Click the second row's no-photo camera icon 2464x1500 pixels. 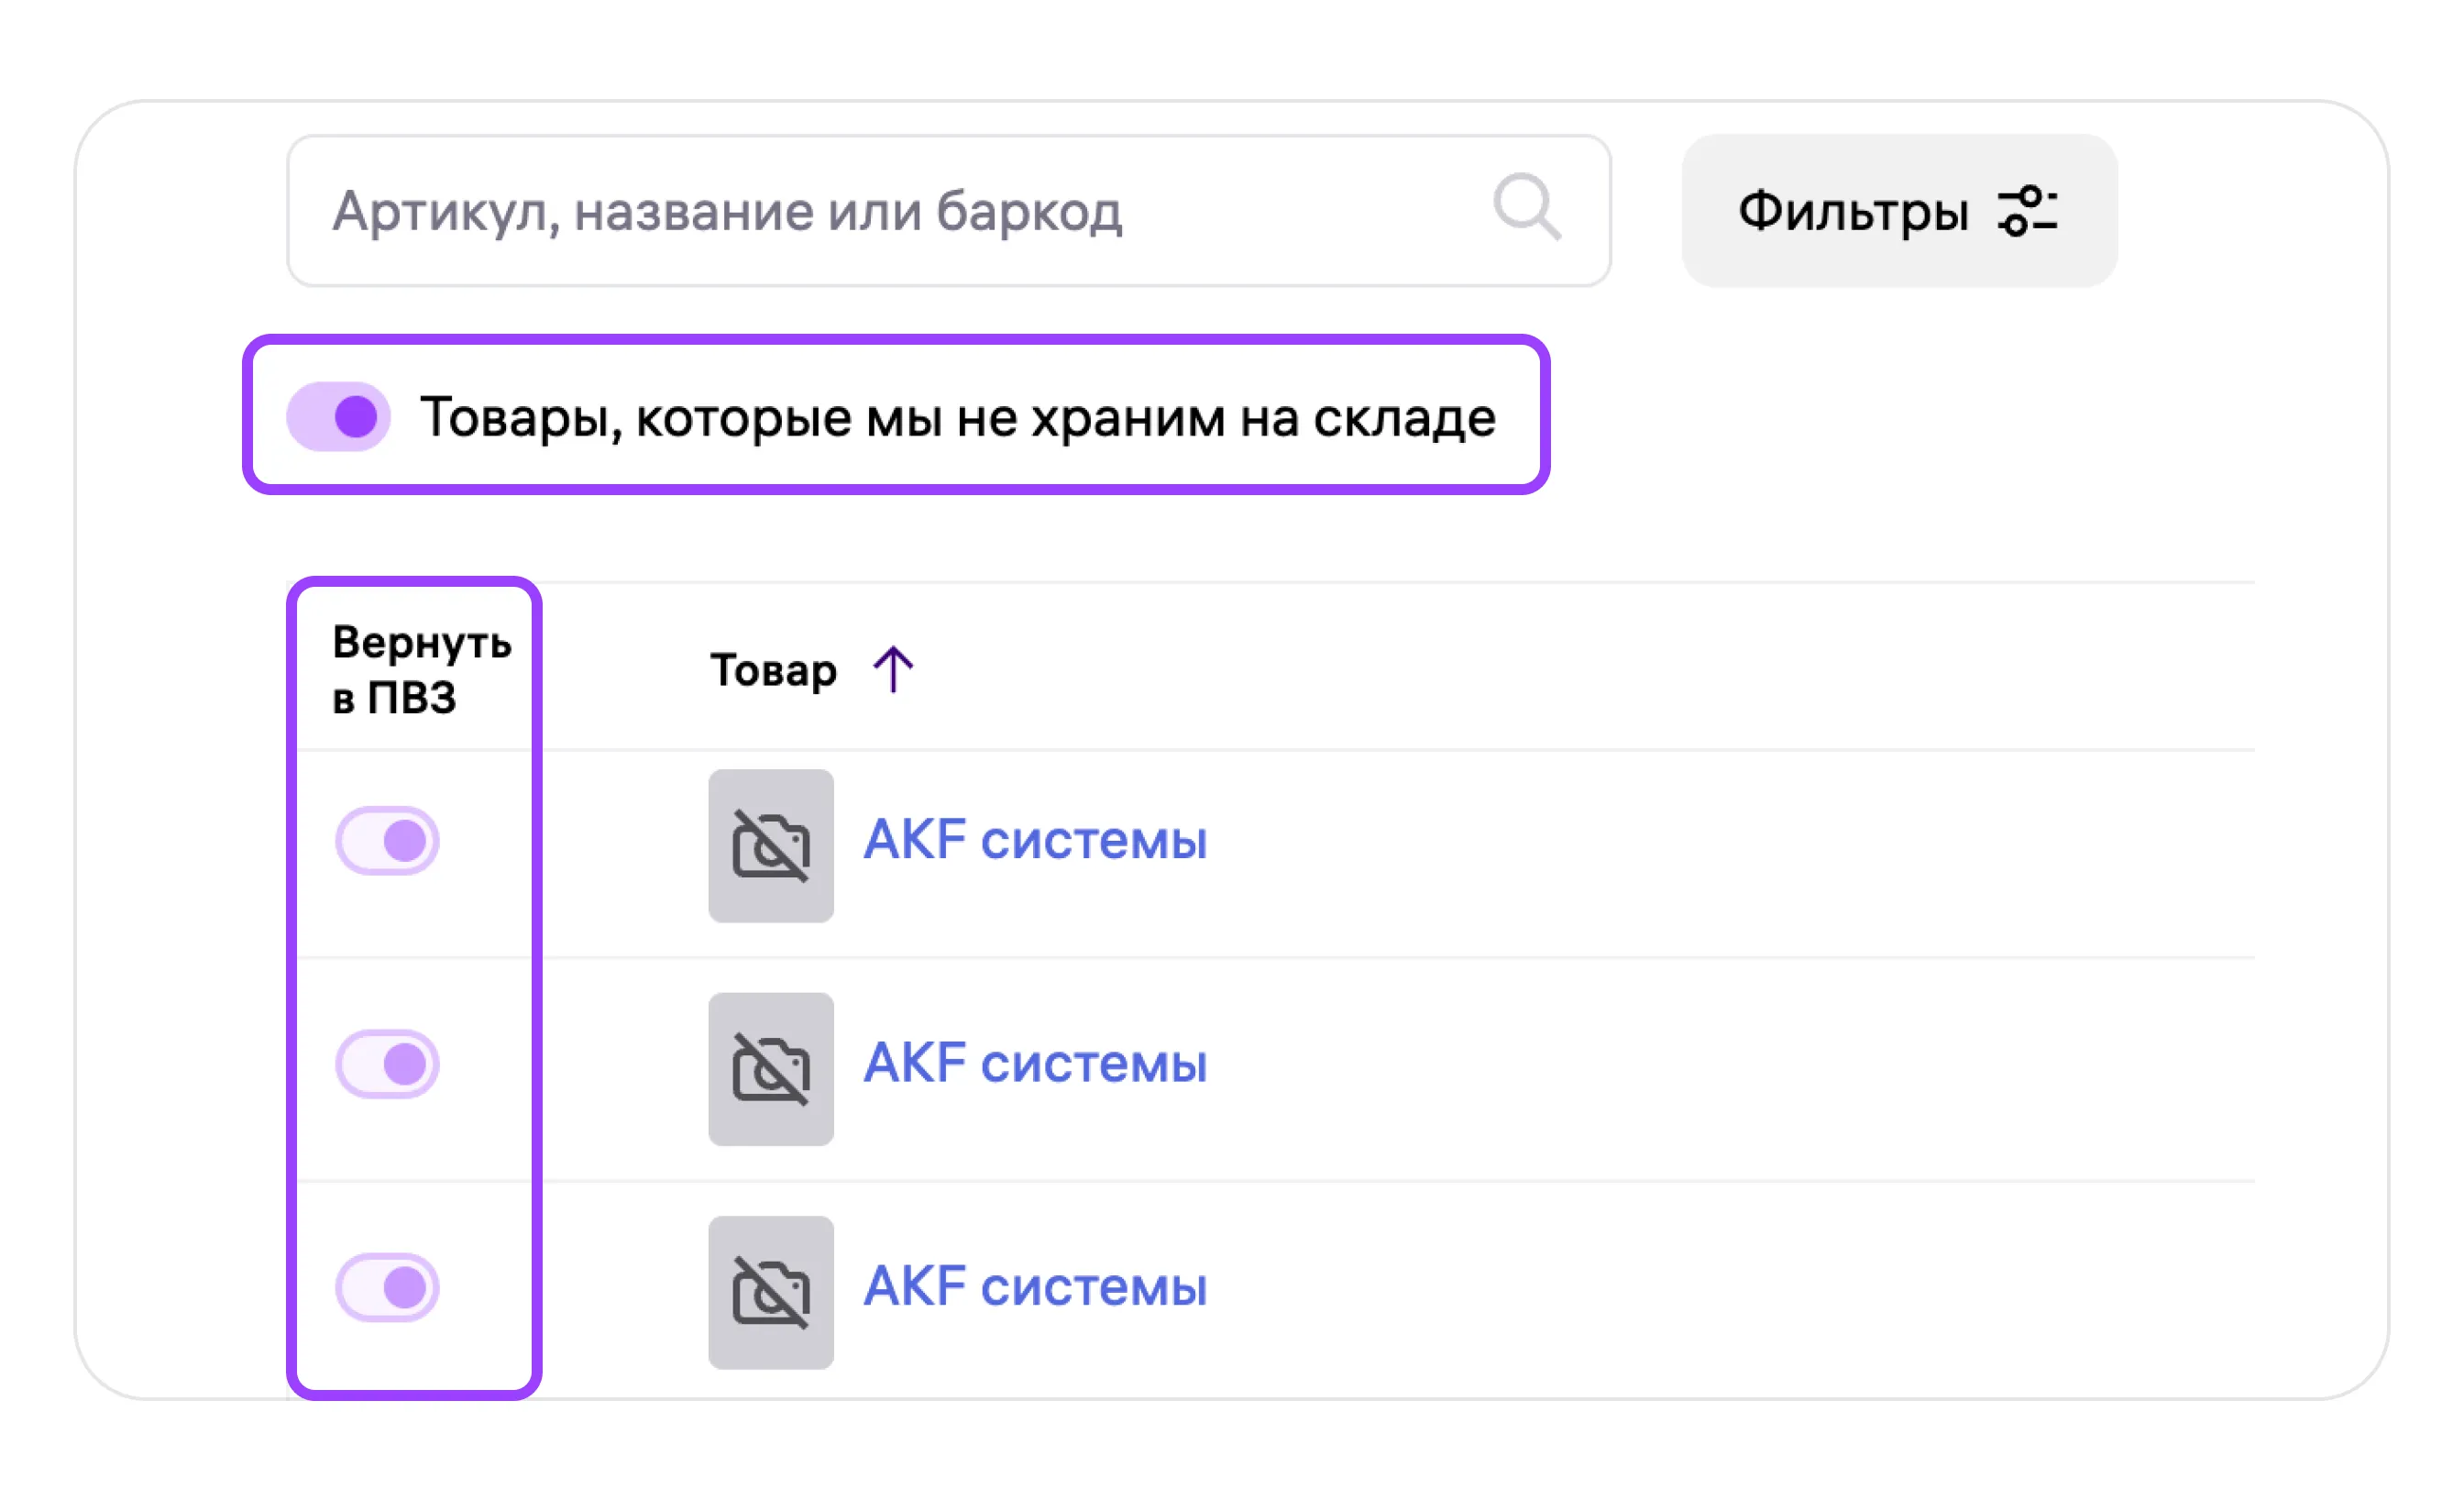pyautogui.click(x=771, y=1068)
